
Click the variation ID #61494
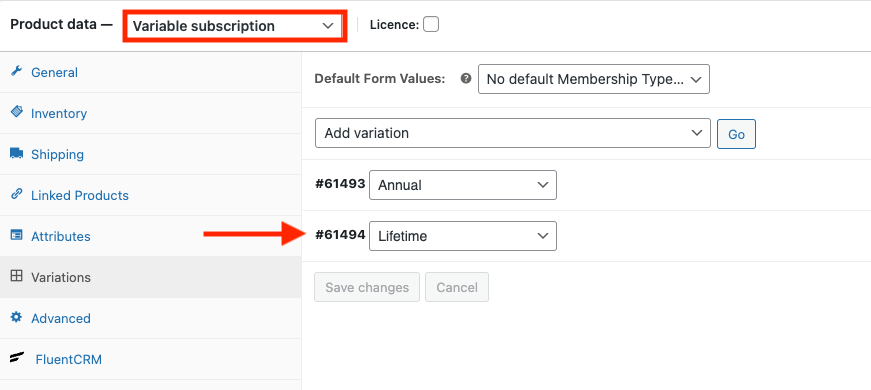point(340,235)
